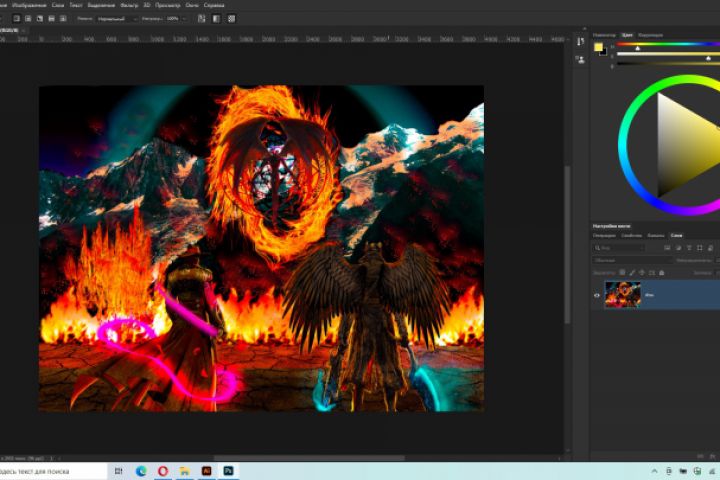Click the Task View taskbar icon

coord(118,470)
